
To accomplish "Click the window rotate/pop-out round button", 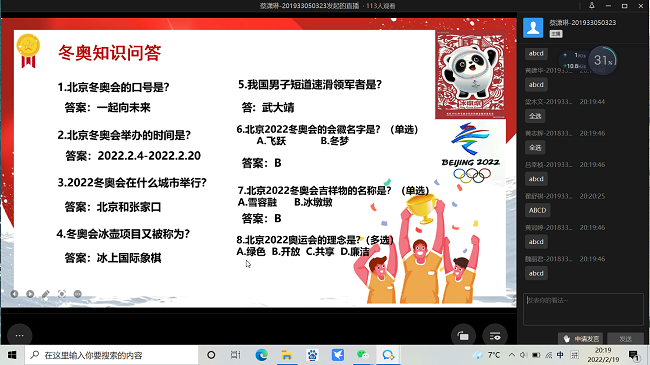I will coord(463,336).
